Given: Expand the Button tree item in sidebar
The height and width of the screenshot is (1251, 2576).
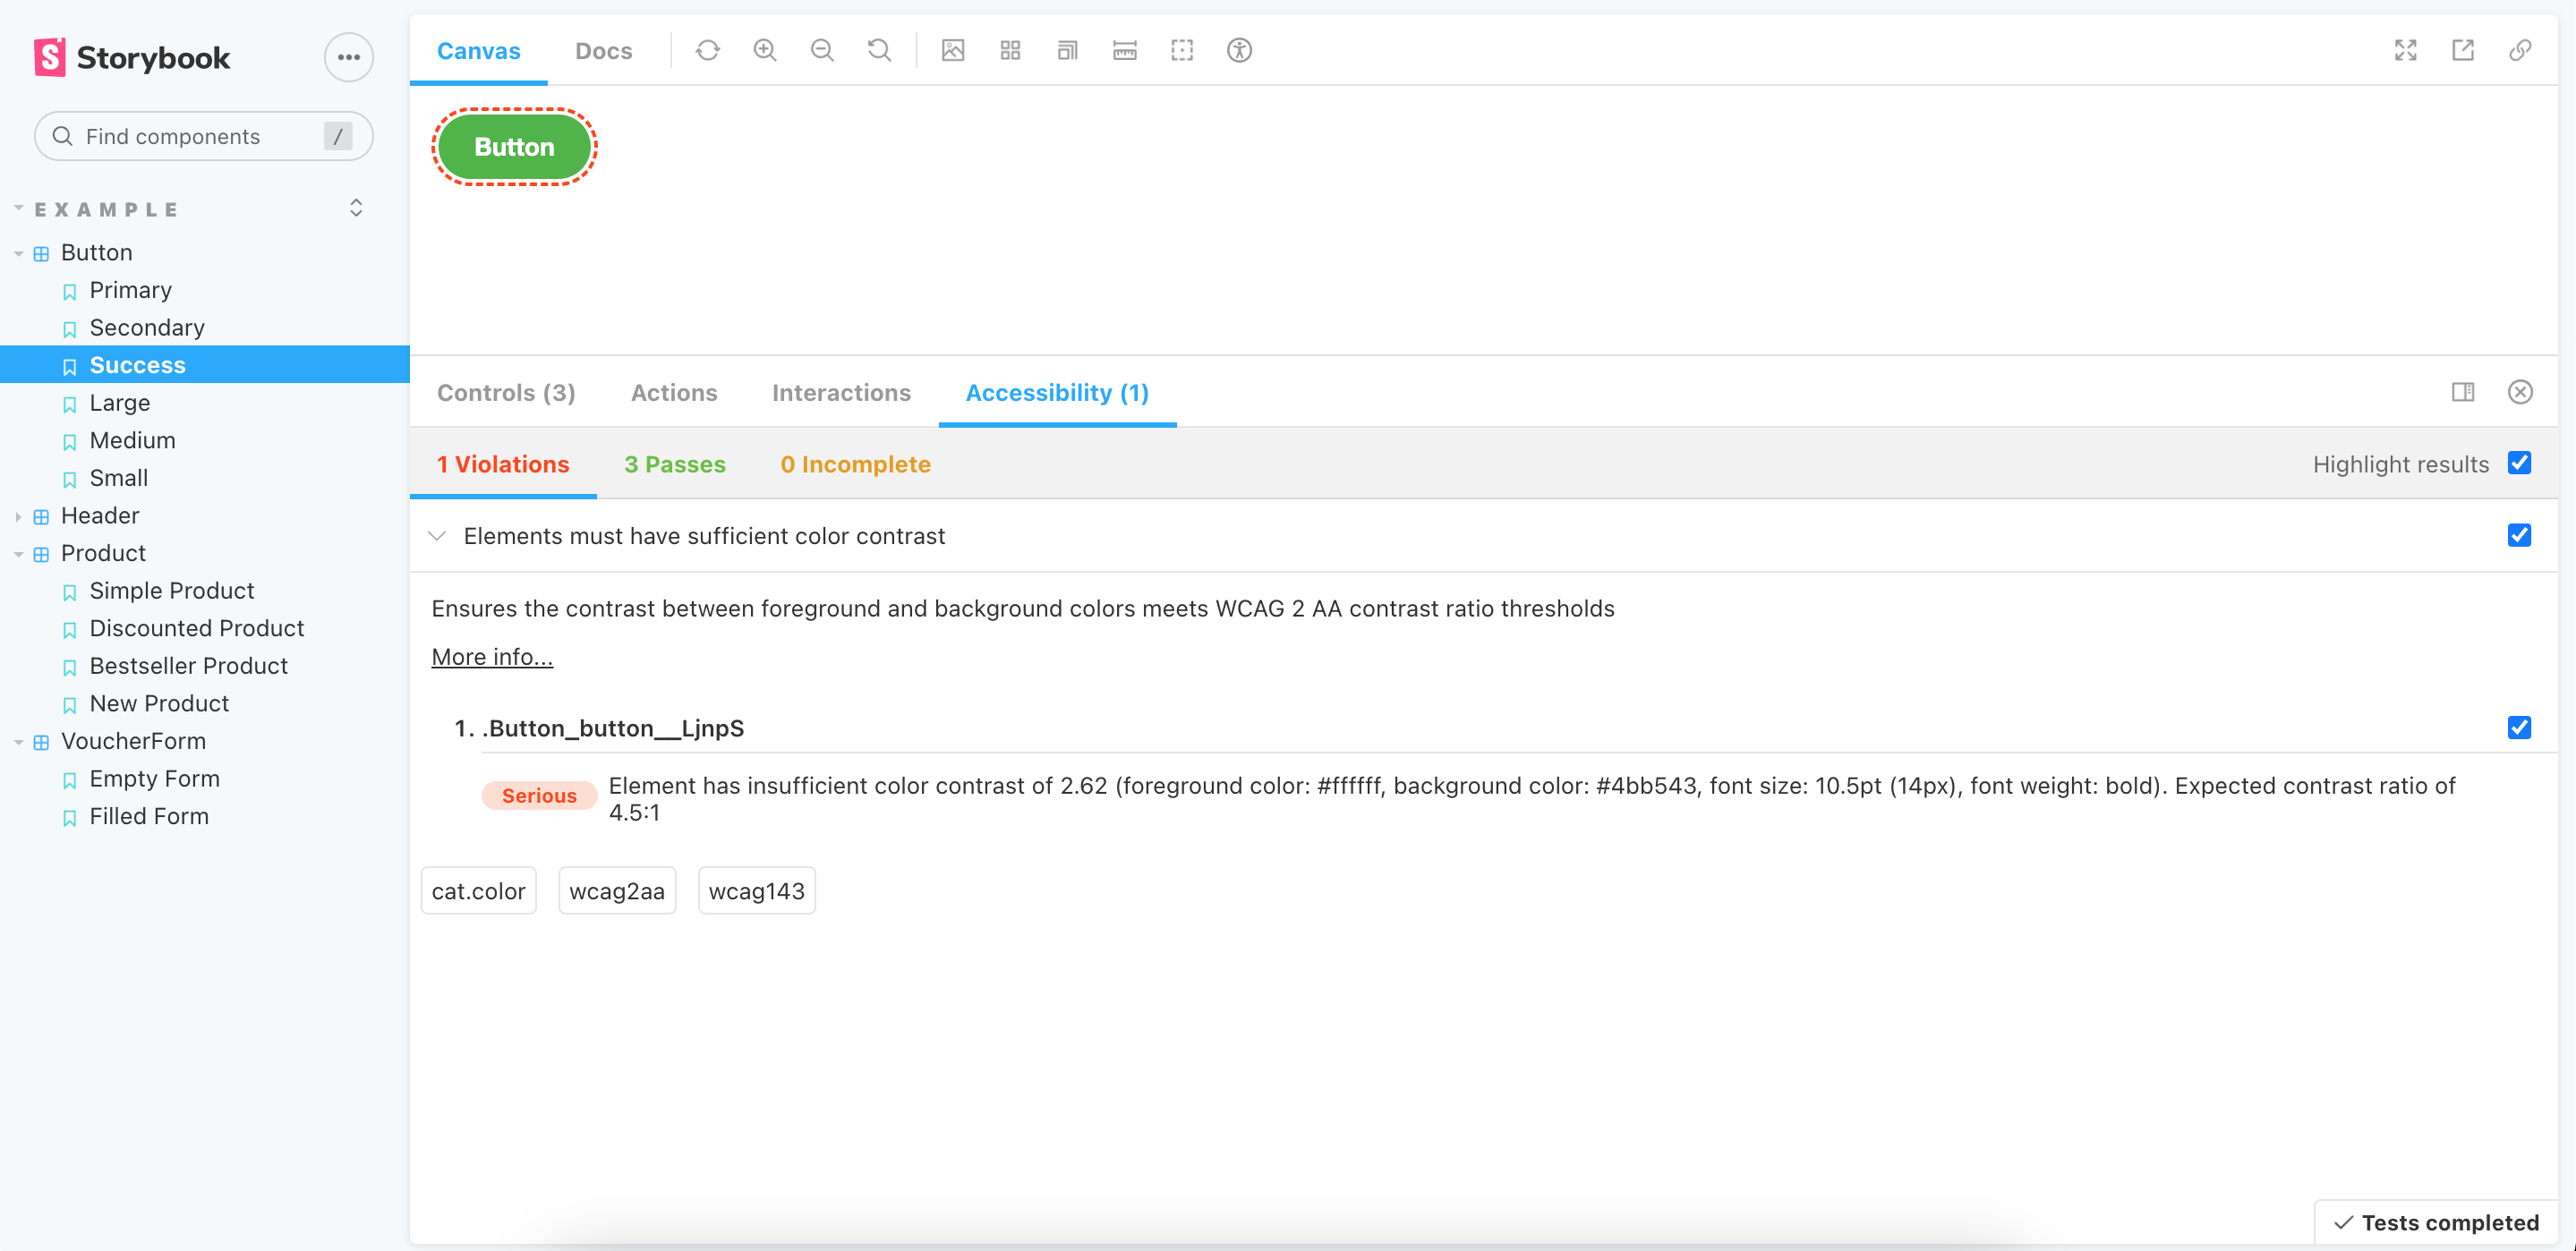Looking at the screenshot, I should [18, 253].
